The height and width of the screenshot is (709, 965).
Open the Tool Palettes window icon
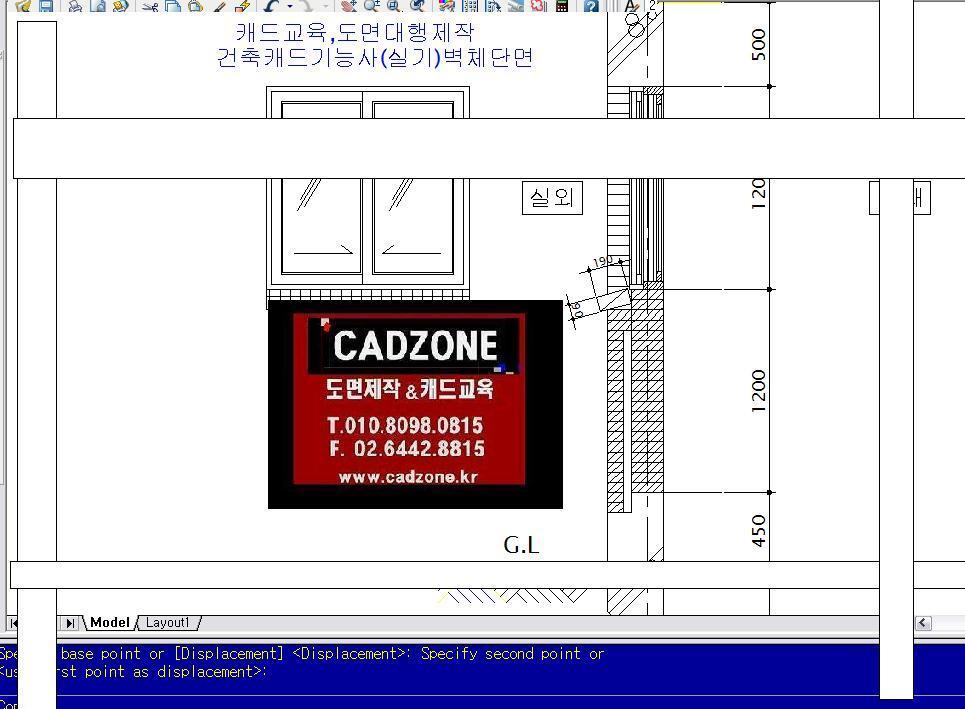[492, 6]
